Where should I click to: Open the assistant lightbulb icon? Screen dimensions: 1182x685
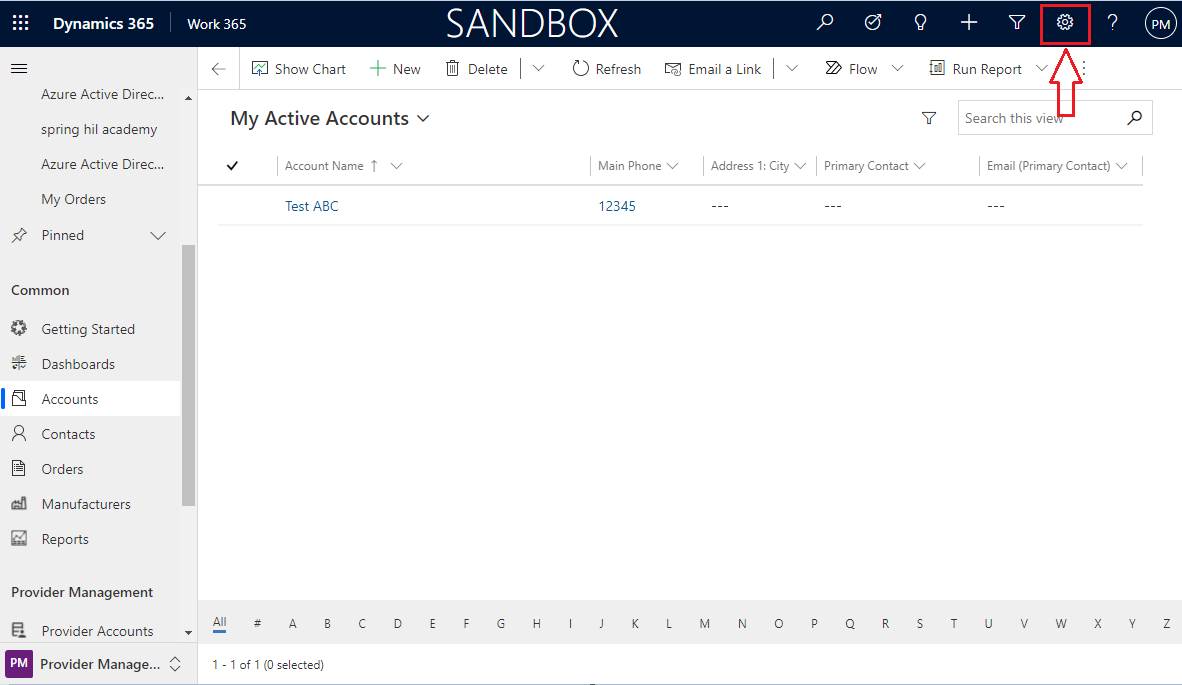pyautogui.click(x=920, y=23)
